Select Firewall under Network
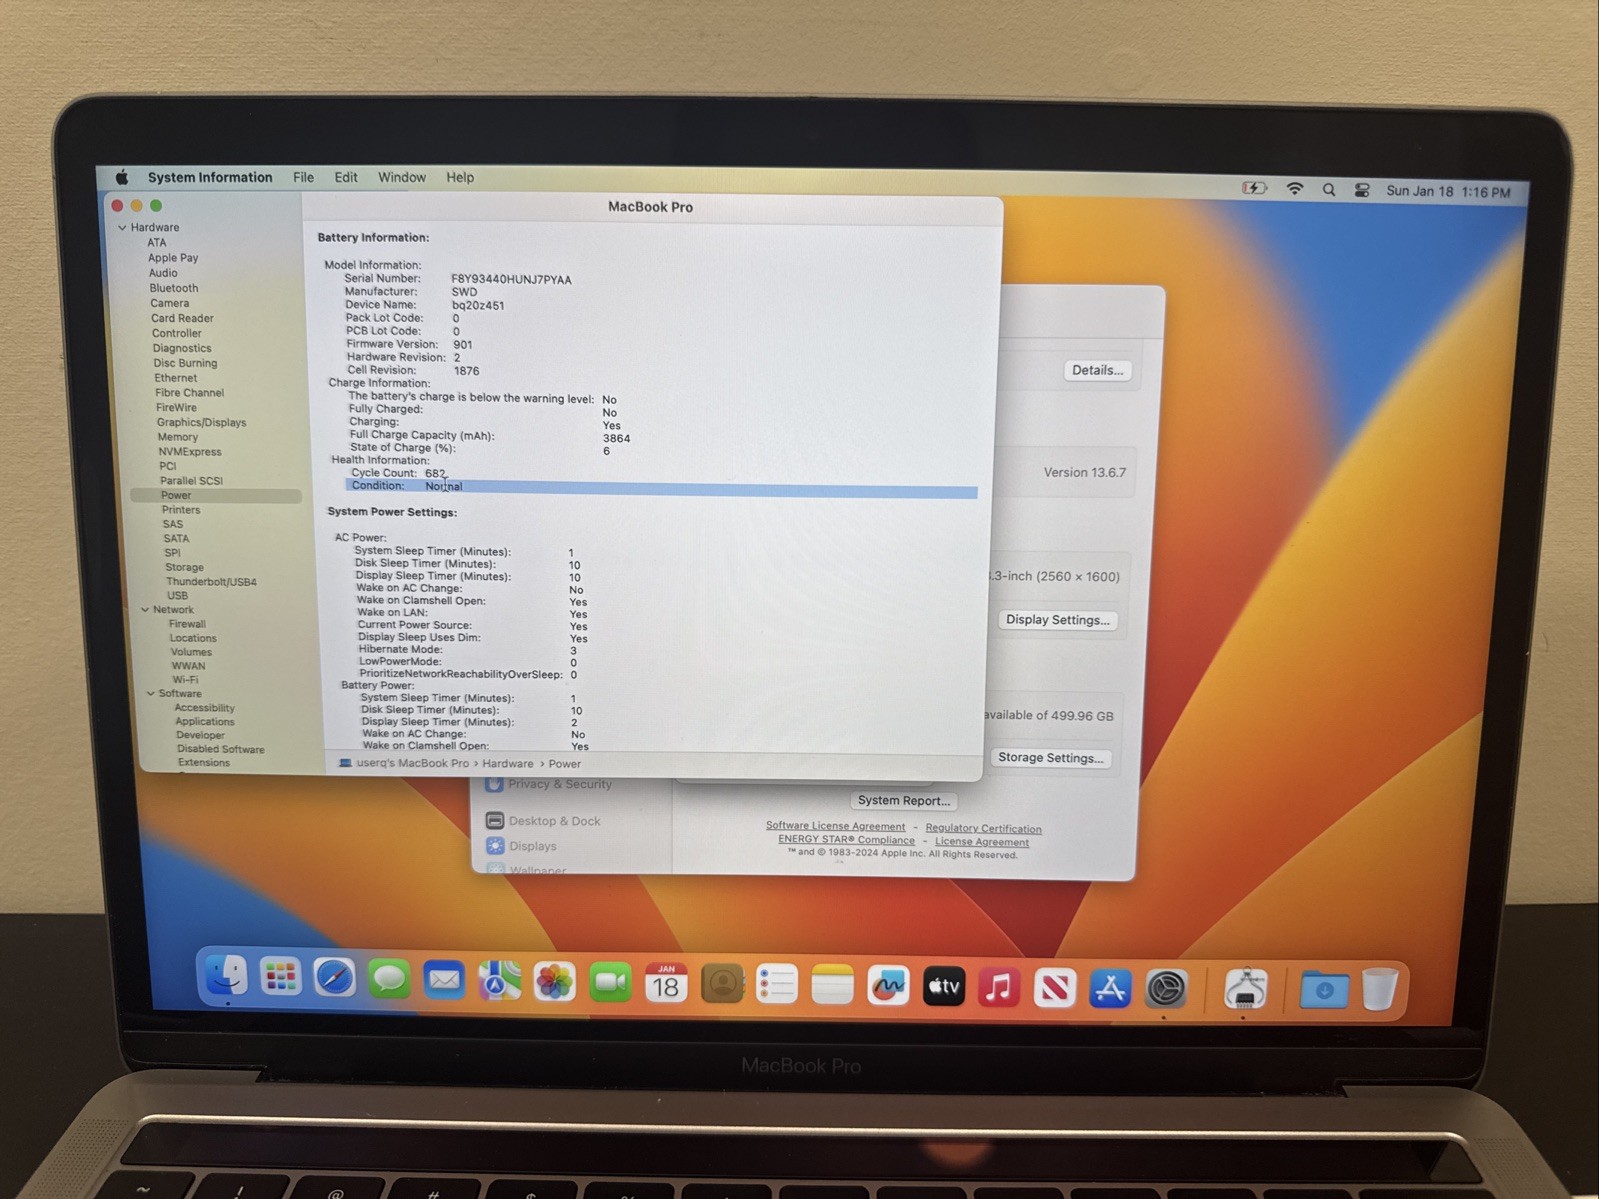The width and height of the screenshot is (1599, 1199). (x=187, y=624)
